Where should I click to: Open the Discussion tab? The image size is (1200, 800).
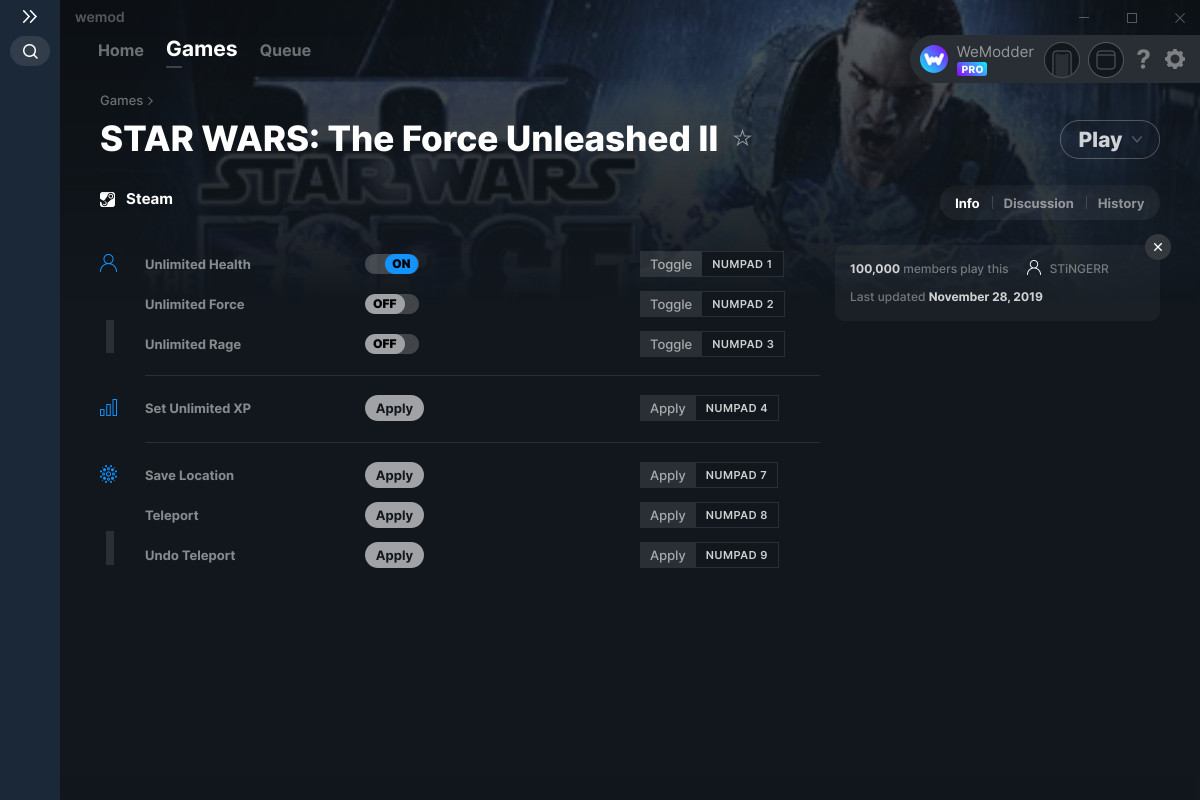pyautogui.click(x=1038, y=203)
